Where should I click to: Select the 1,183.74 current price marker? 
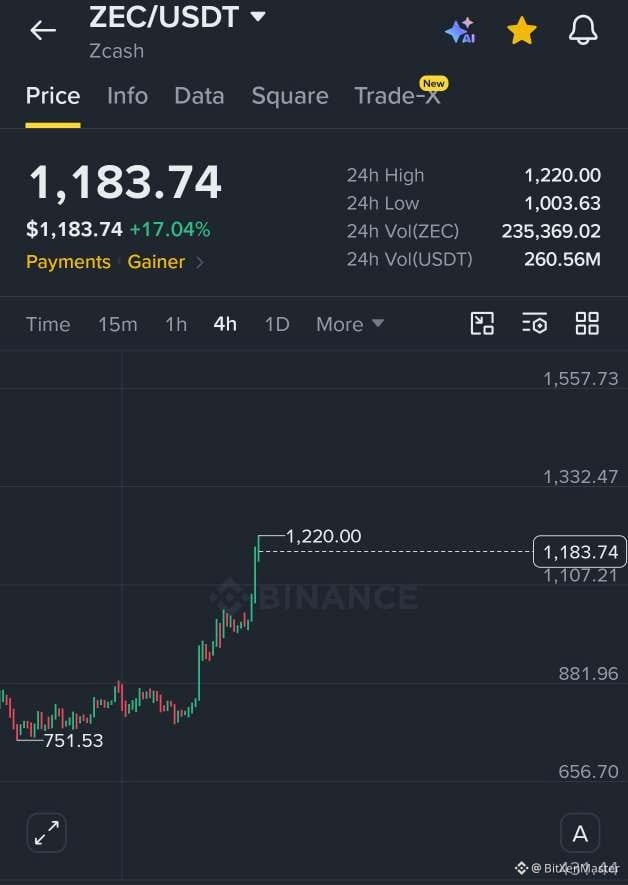[x=579, y=551]
